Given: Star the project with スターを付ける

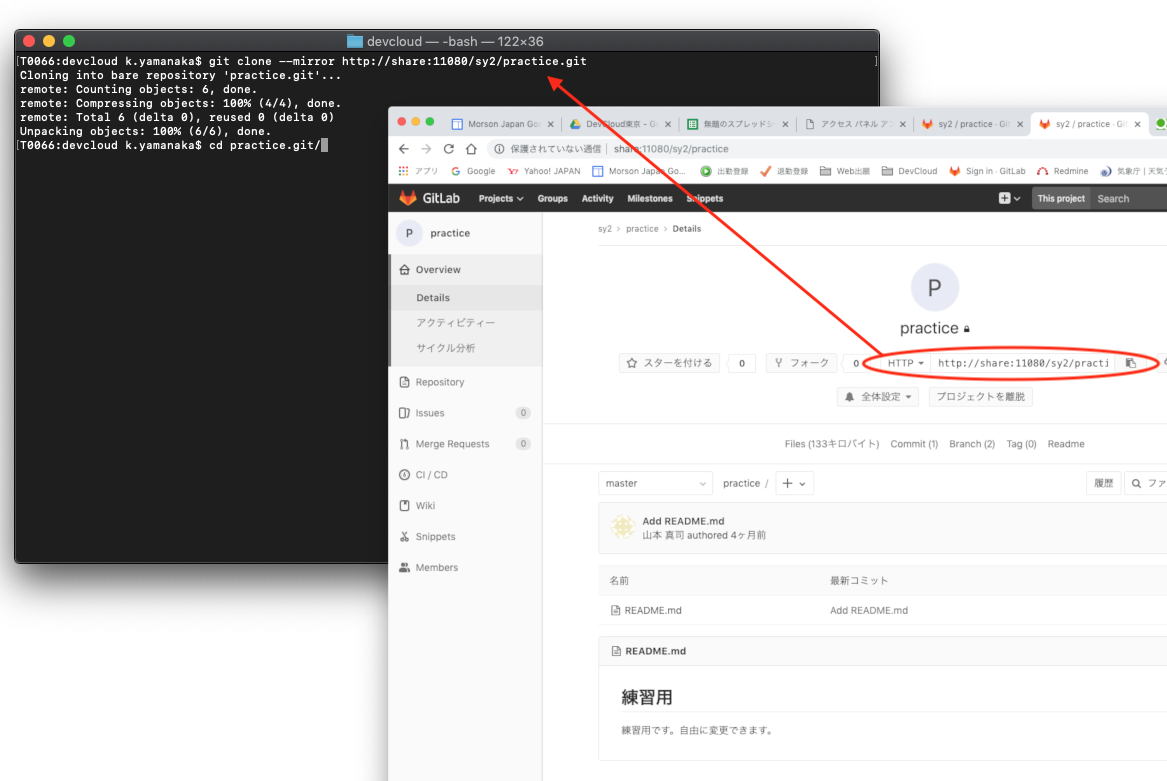Looking at the screenshot, I should (x=669, y=363).
